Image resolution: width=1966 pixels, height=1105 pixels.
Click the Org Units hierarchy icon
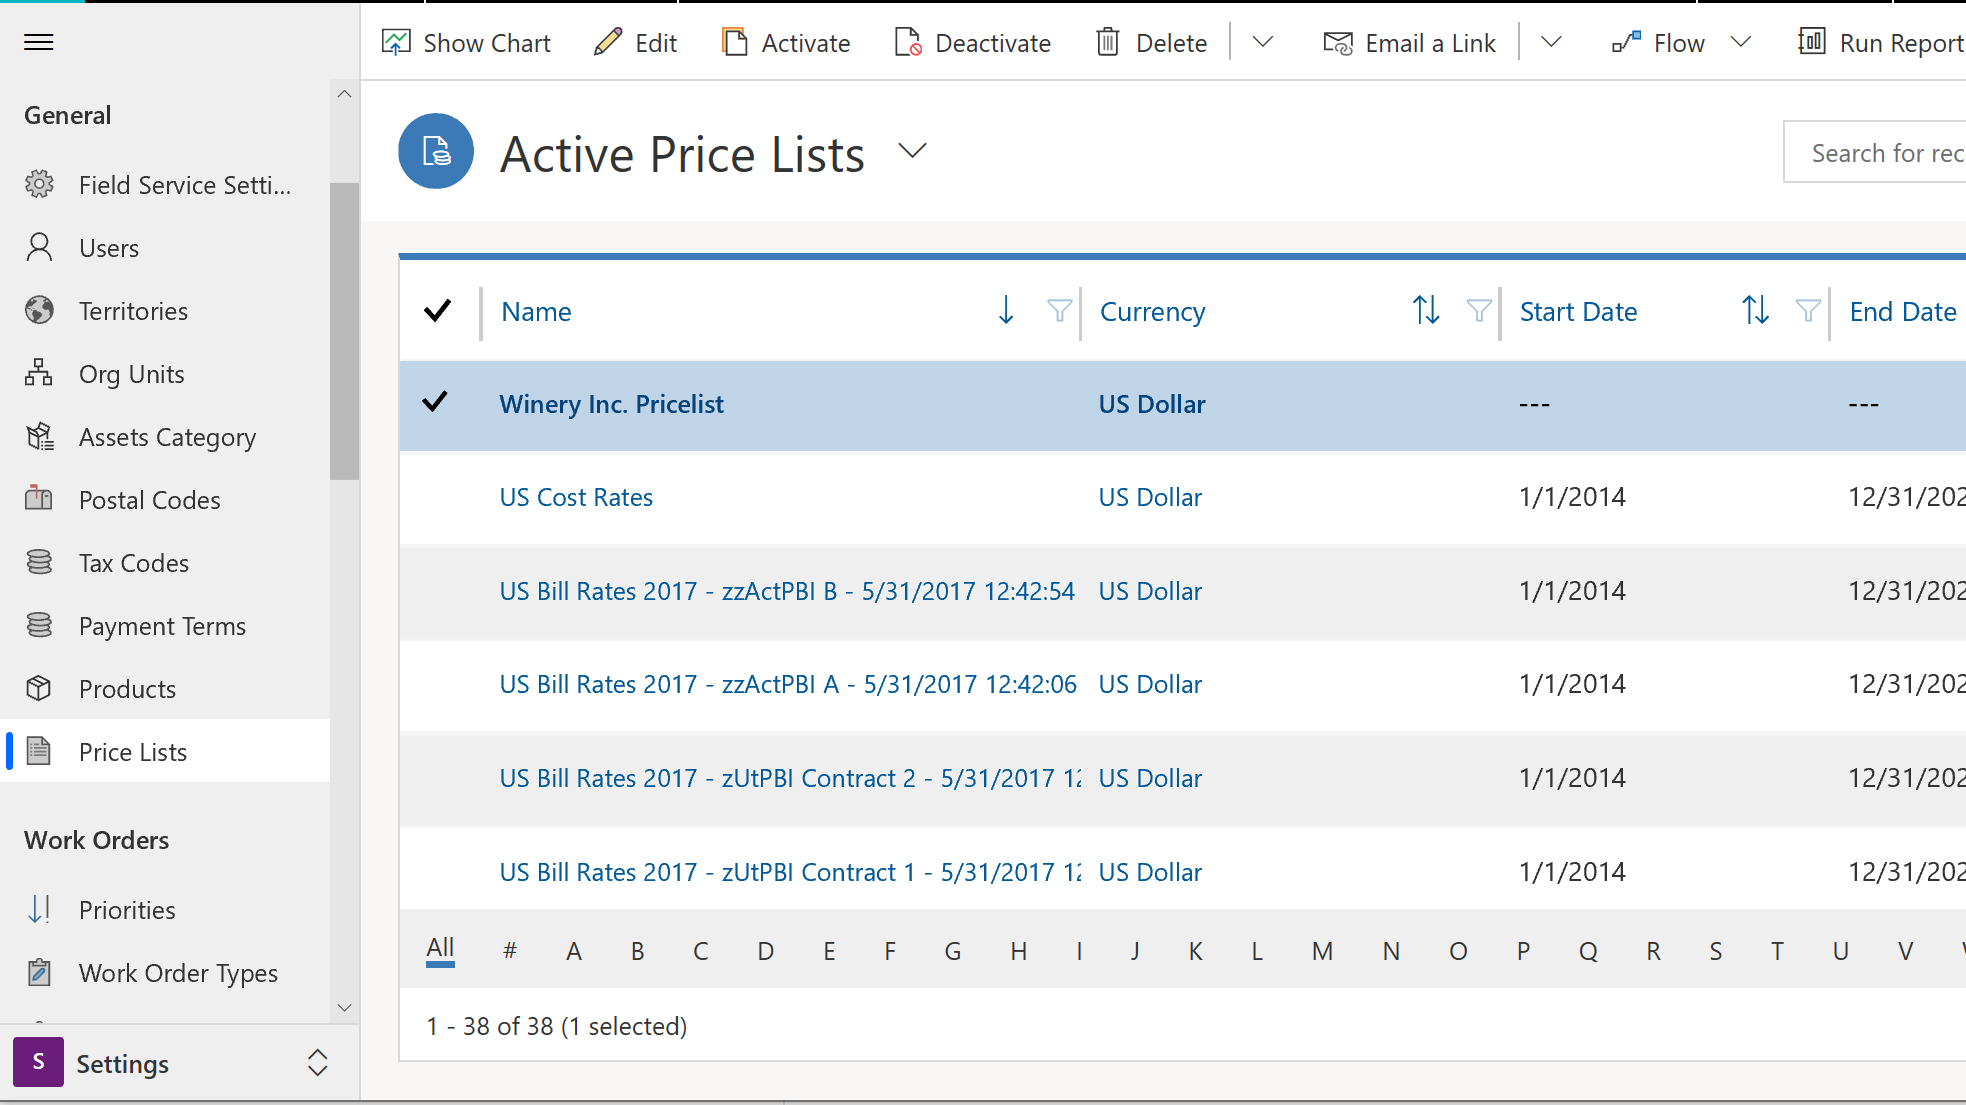pyautogui.click(x=39, y=373)
